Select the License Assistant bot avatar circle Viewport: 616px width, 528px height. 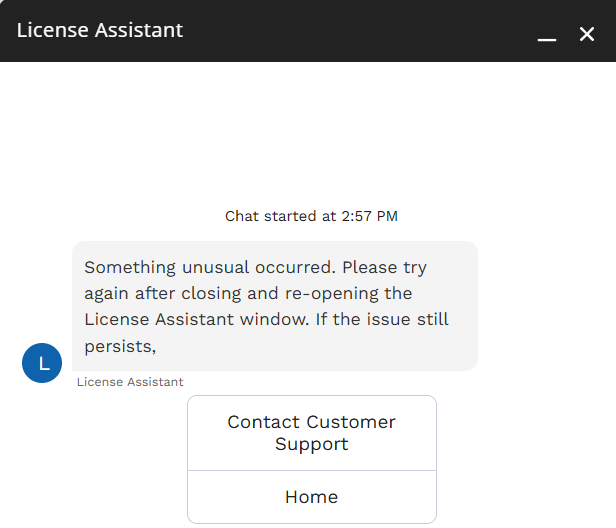click(x=42, y=363)
